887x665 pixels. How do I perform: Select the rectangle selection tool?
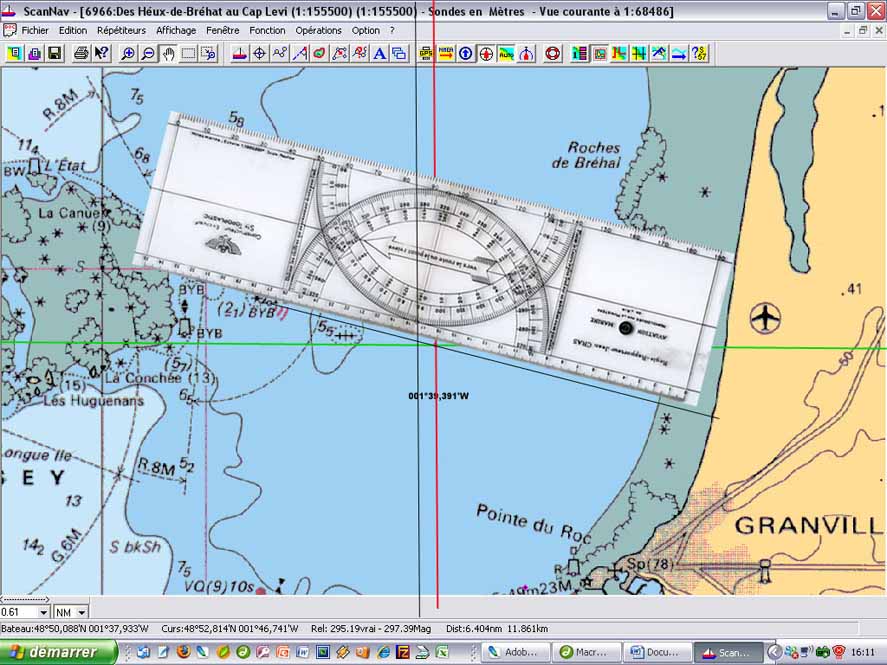pos(188,54)
